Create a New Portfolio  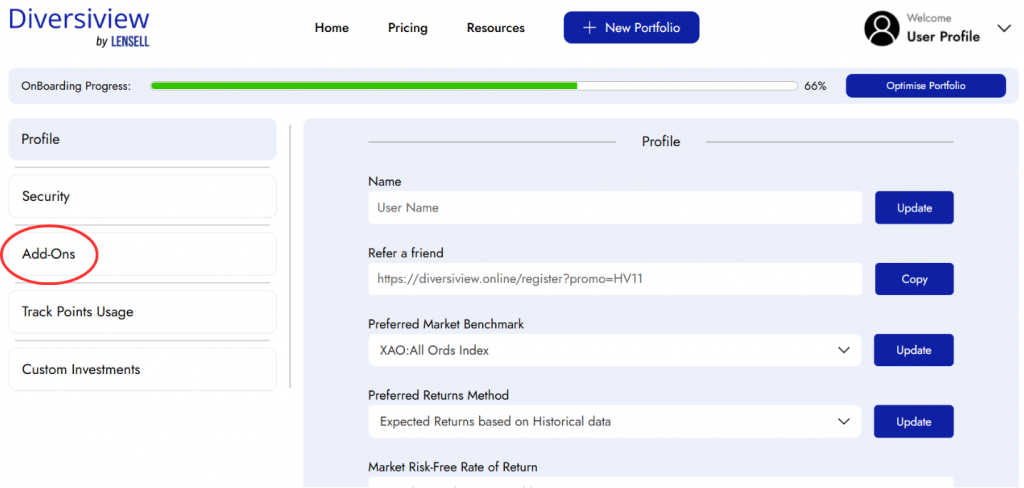pyautogui.click(x=631, y=28)
